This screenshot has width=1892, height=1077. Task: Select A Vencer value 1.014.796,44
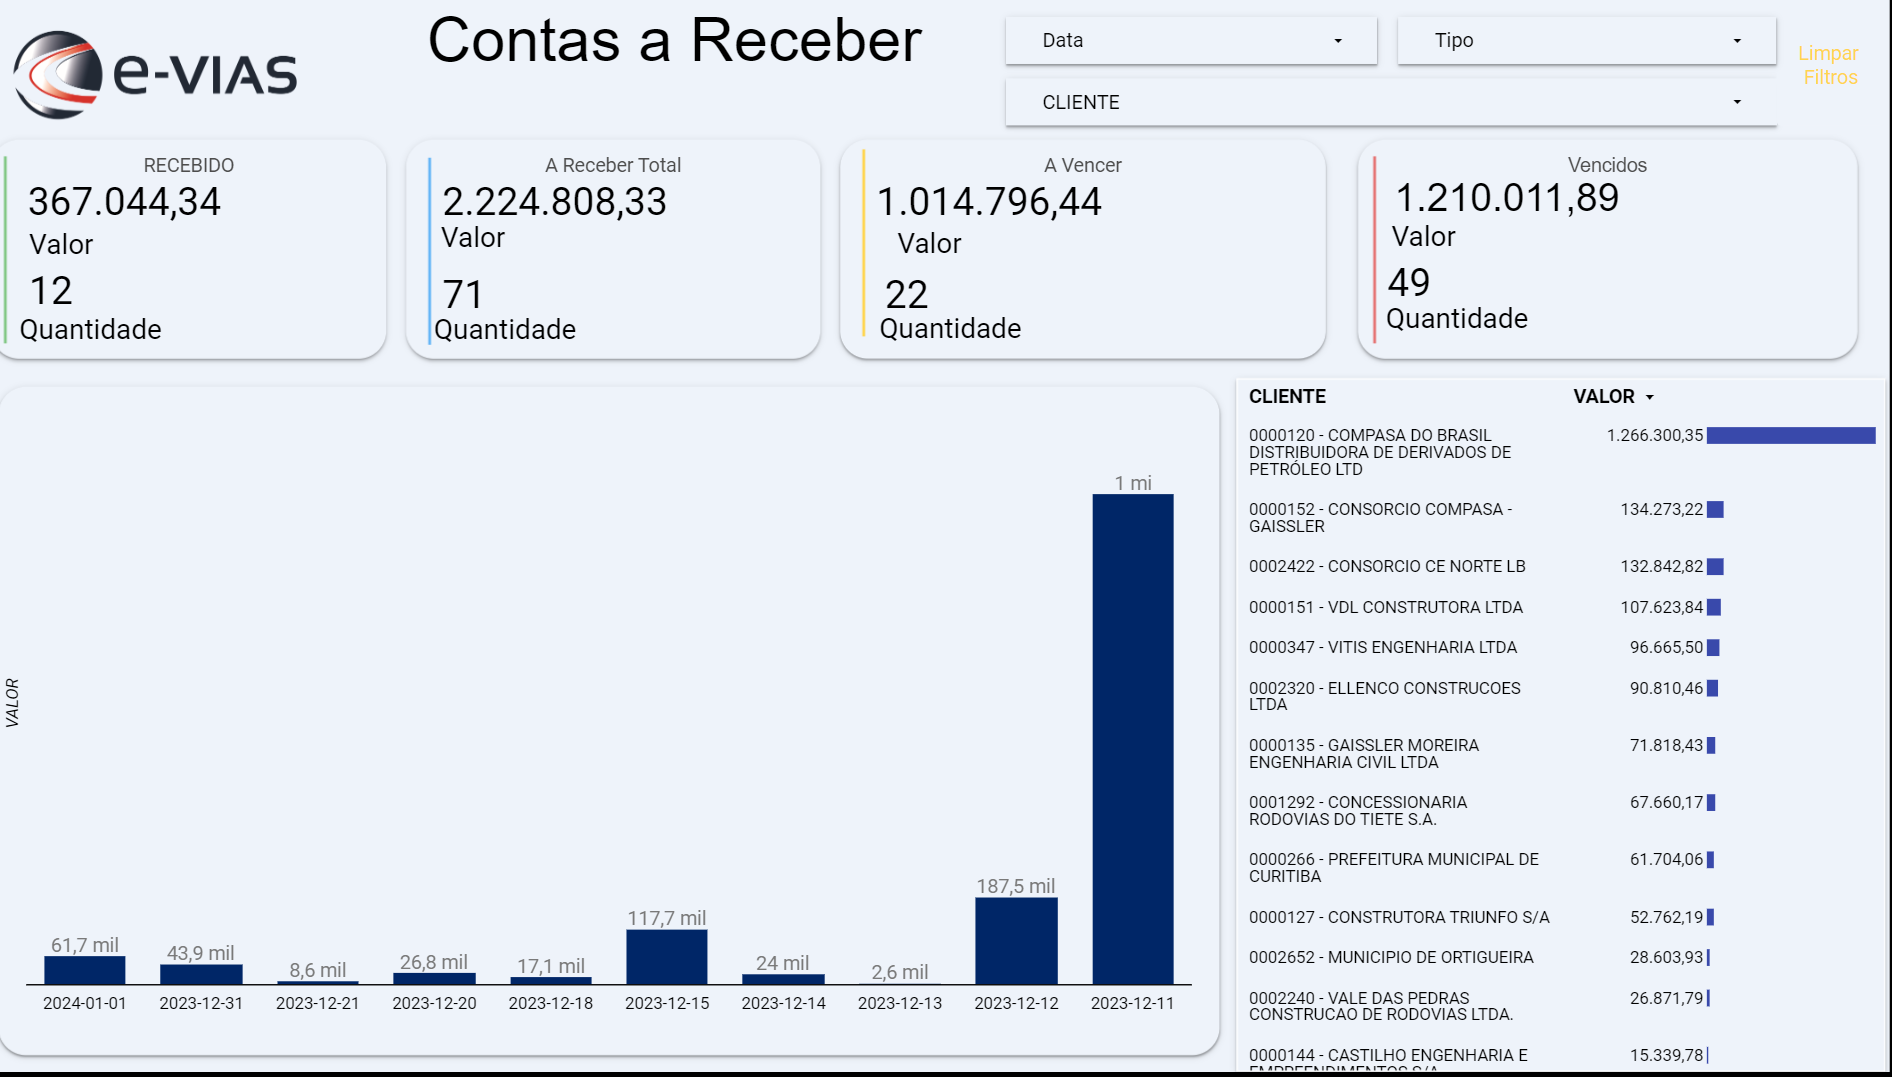(x=989, y=202)
